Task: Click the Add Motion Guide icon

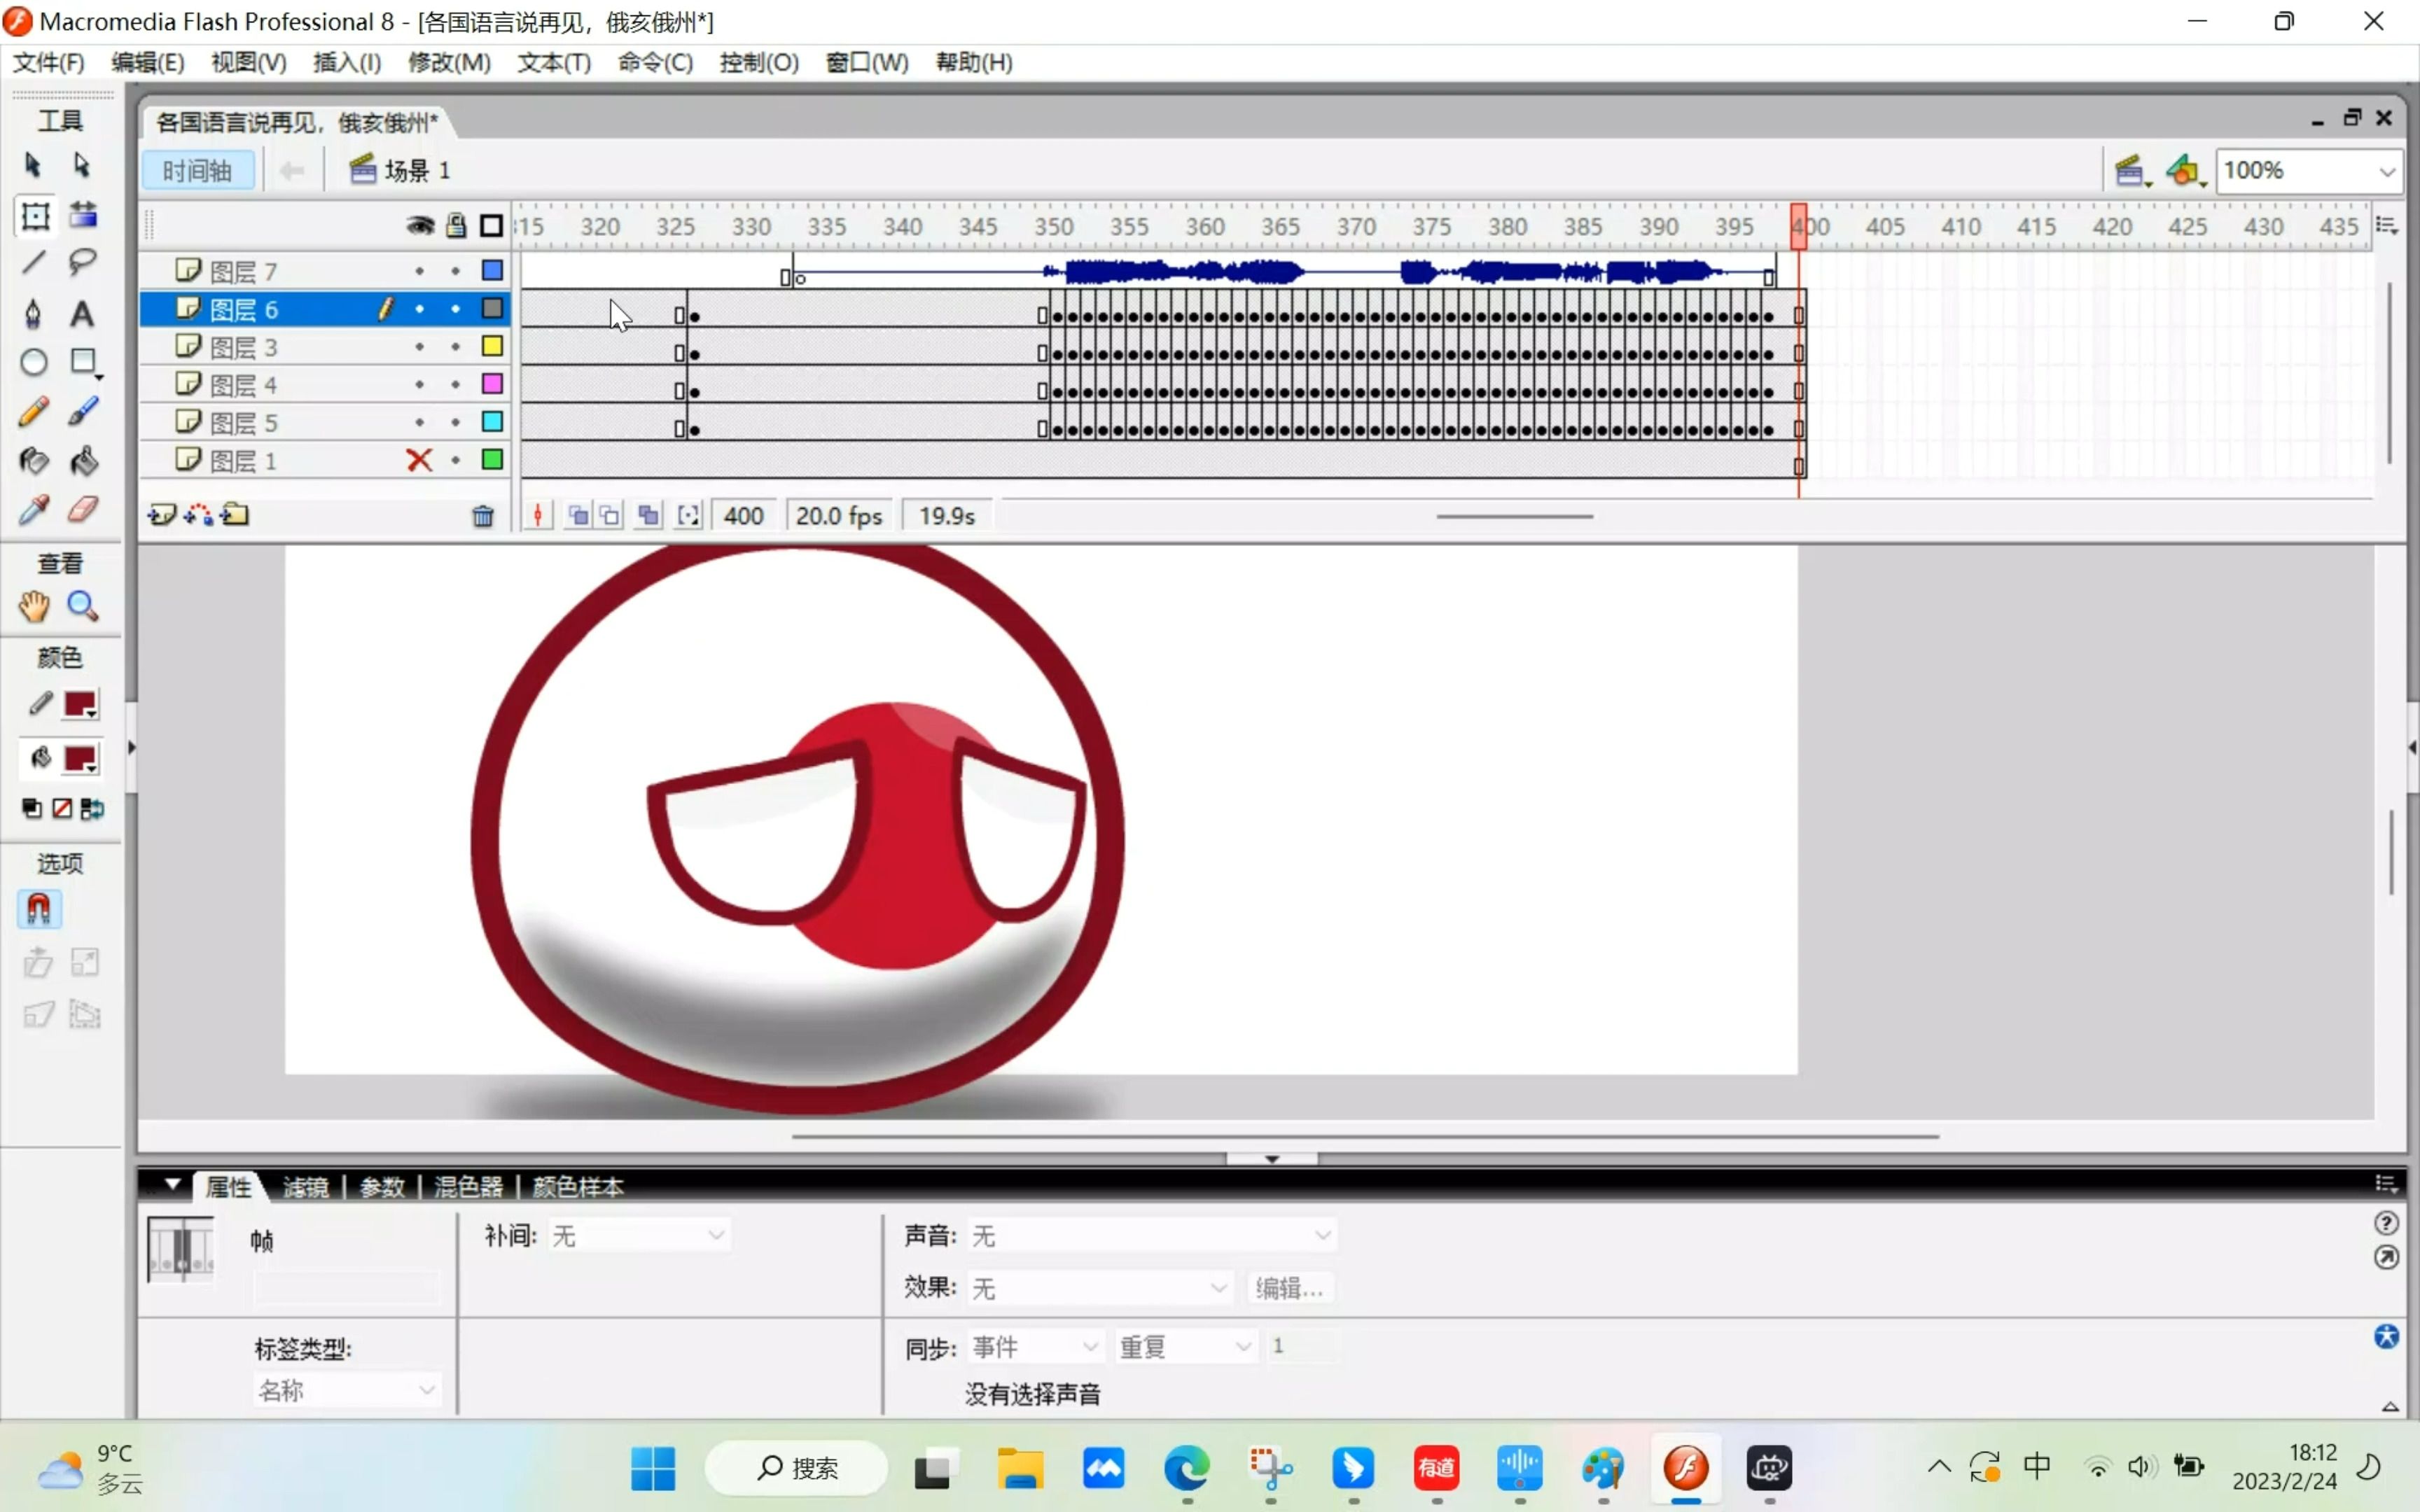Action: [198, 515]
